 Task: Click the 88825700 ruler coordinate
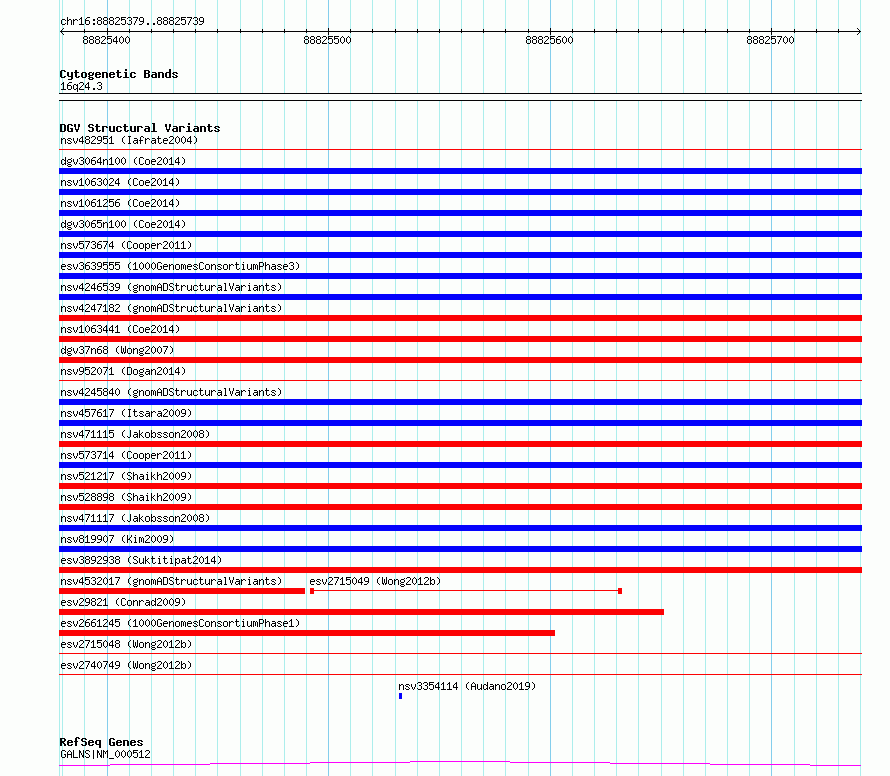point(770,40)
